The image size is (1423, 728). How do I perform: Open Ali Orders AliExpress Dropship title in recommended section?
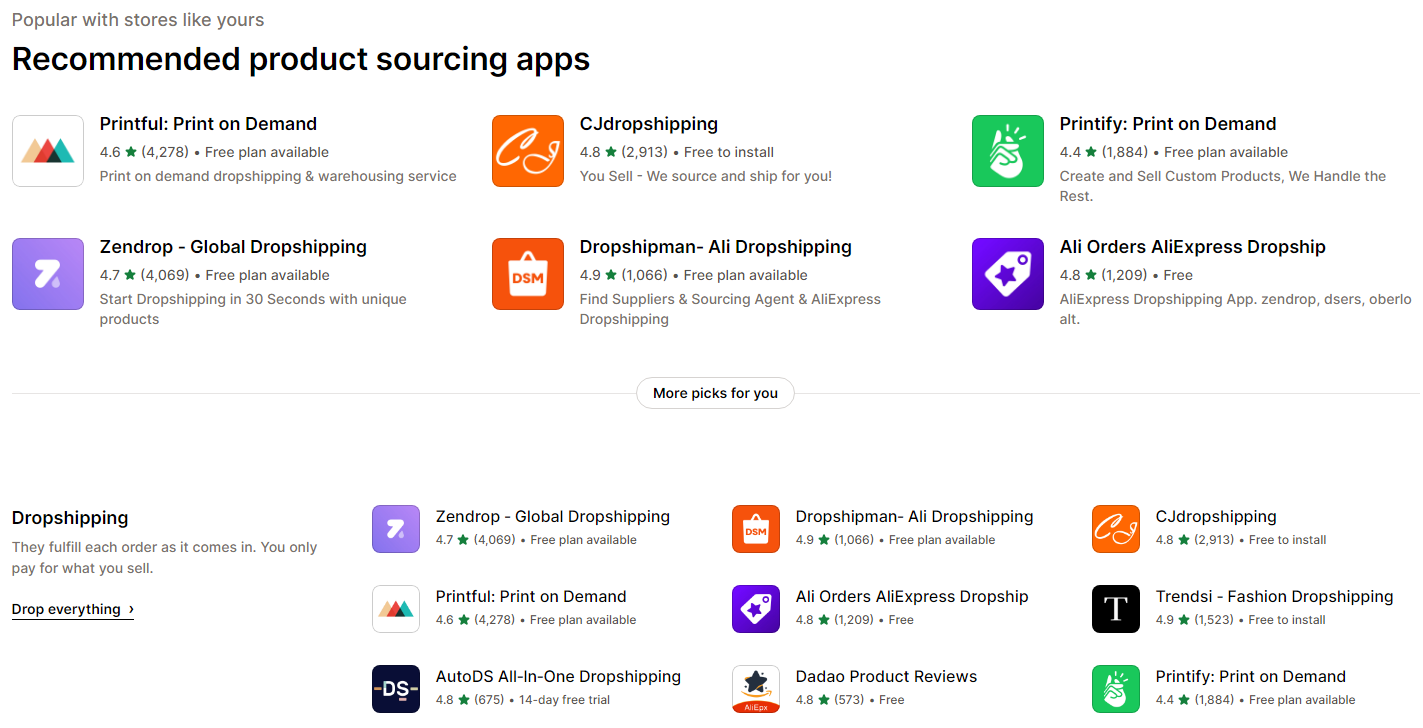1193,247
